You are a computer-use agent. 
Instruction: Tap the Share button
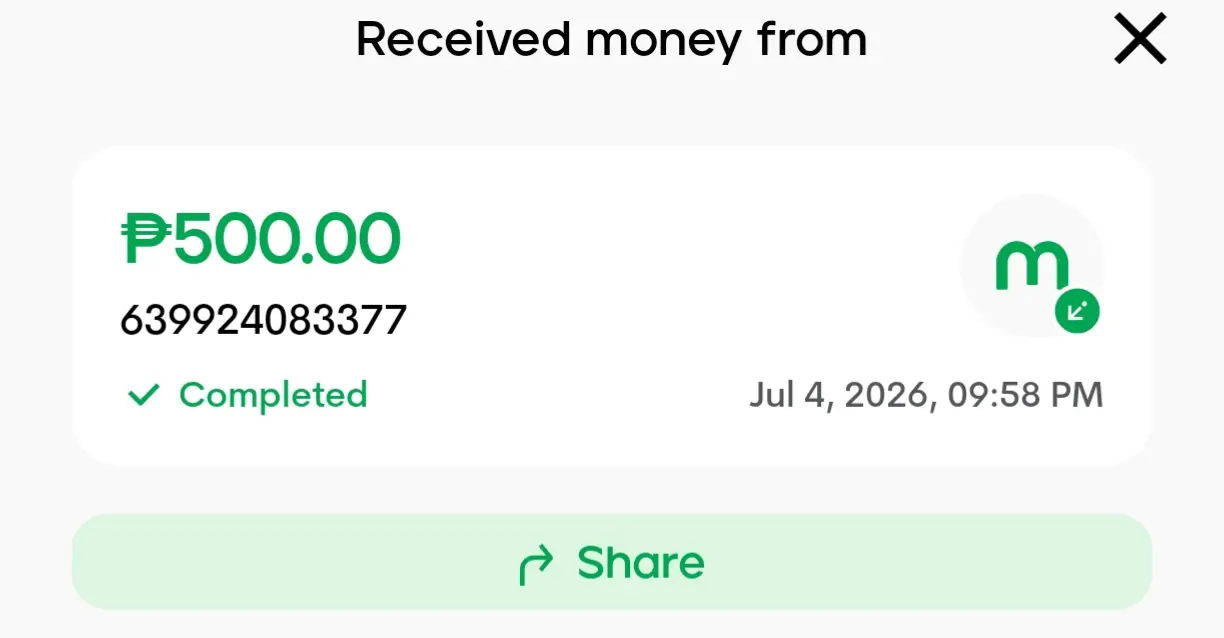[612, 562]
